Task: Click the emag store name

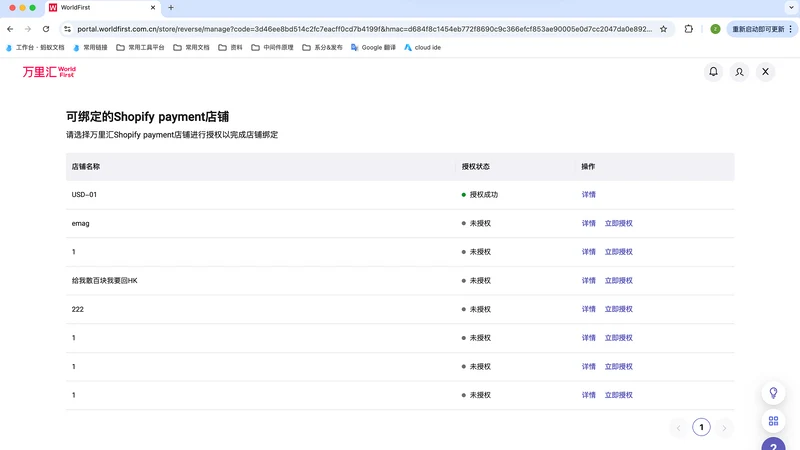Action: point(81,223)
